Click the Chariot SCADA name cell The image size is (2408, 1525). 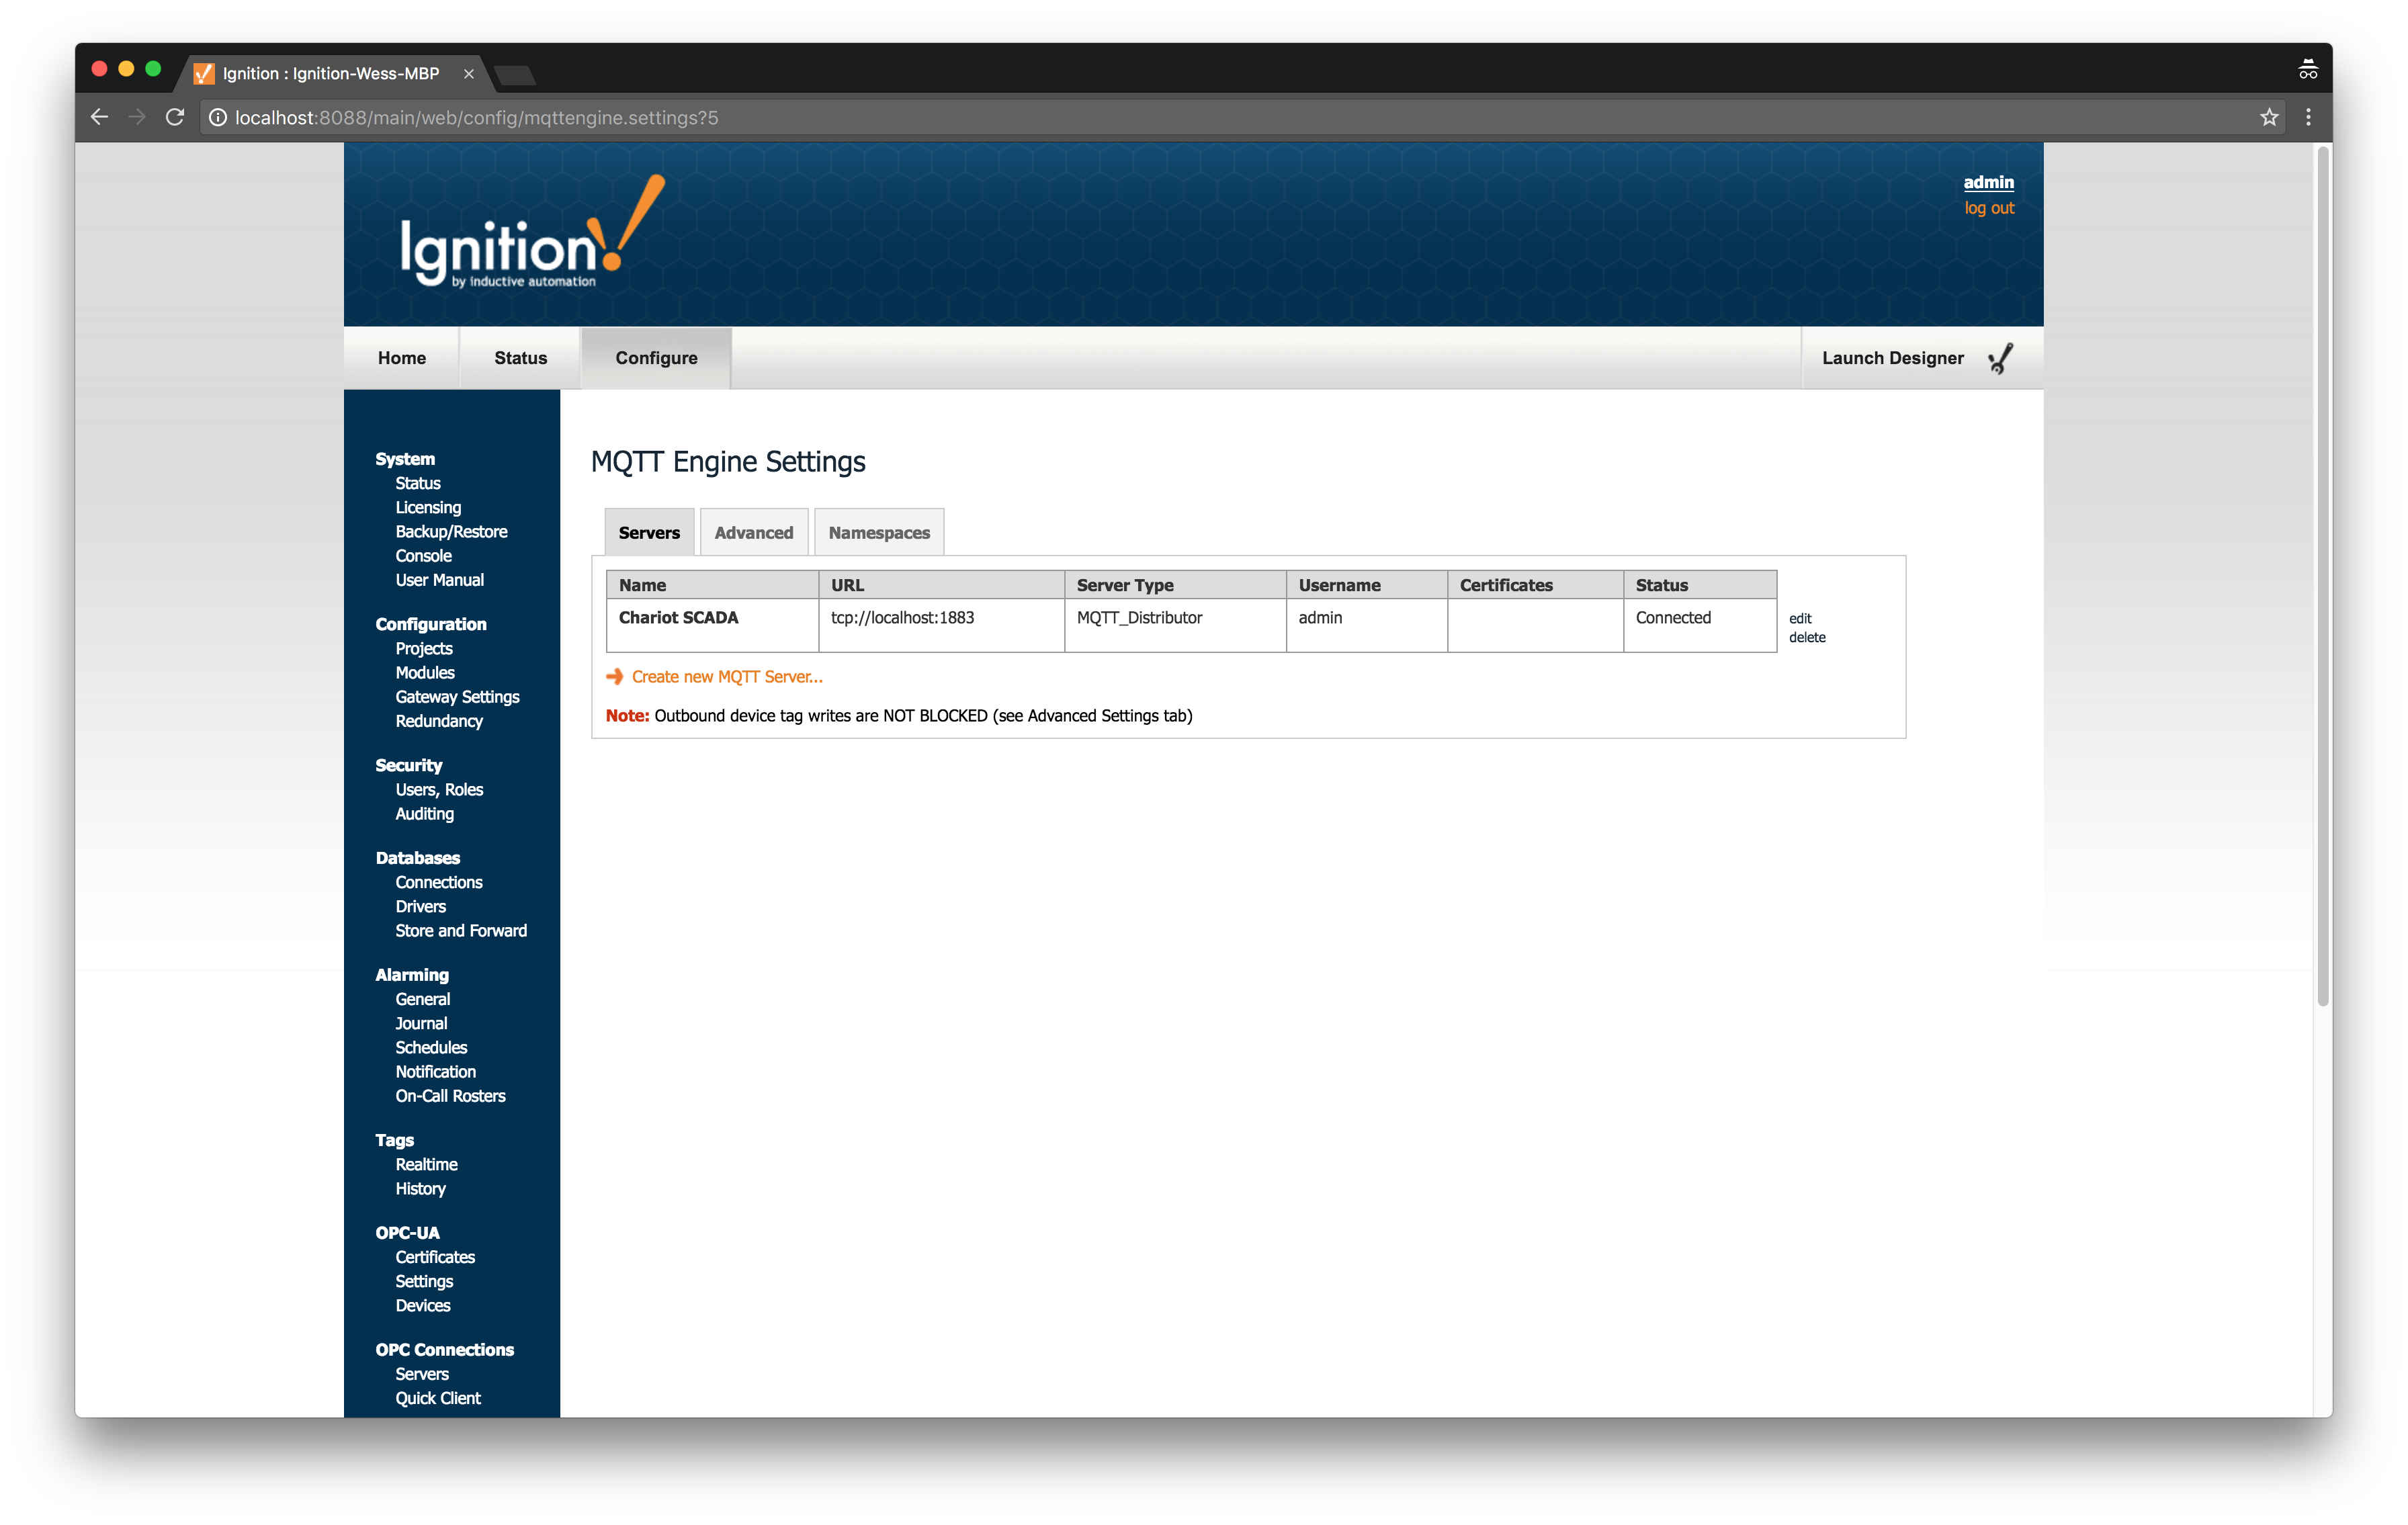pyautogui.click(x=712, y=626)
